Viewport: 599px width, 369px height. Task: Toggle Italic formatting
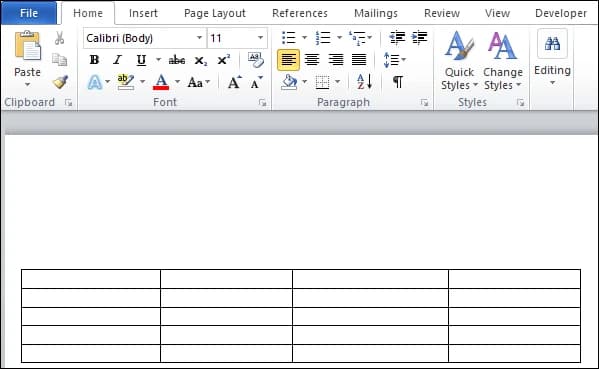[x=118, y=60]
